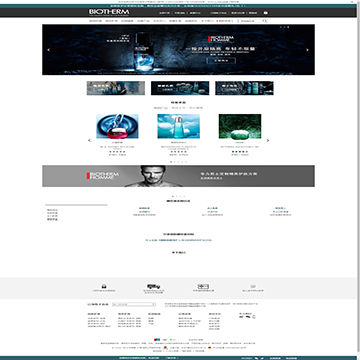This screenshot has width=360, height=360.
Task: Click the search magnifier icon in navigation bar
Action: coord(265,21)
